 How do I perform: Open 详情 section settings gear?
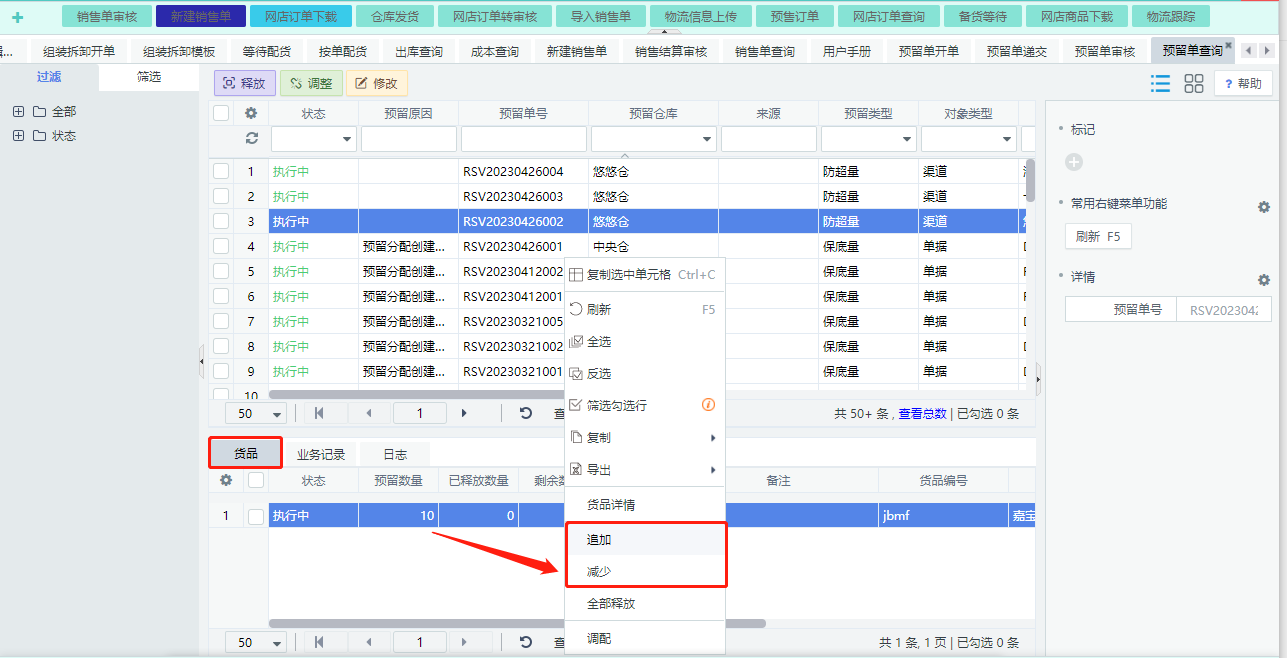(1264, 280)
